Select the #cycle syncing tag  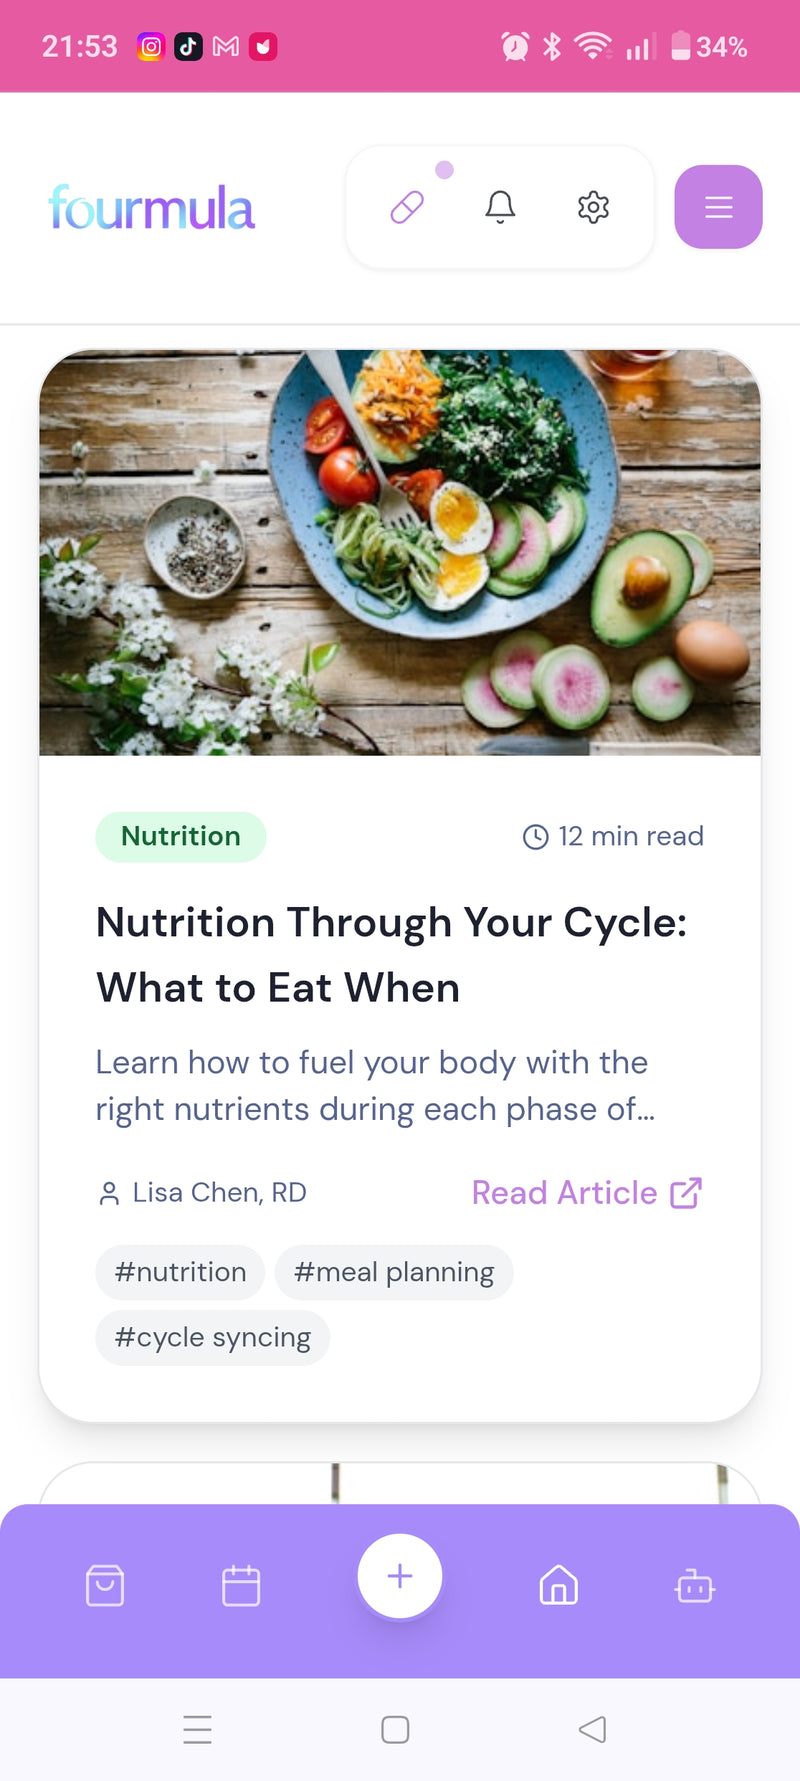tap(212, 1338)
